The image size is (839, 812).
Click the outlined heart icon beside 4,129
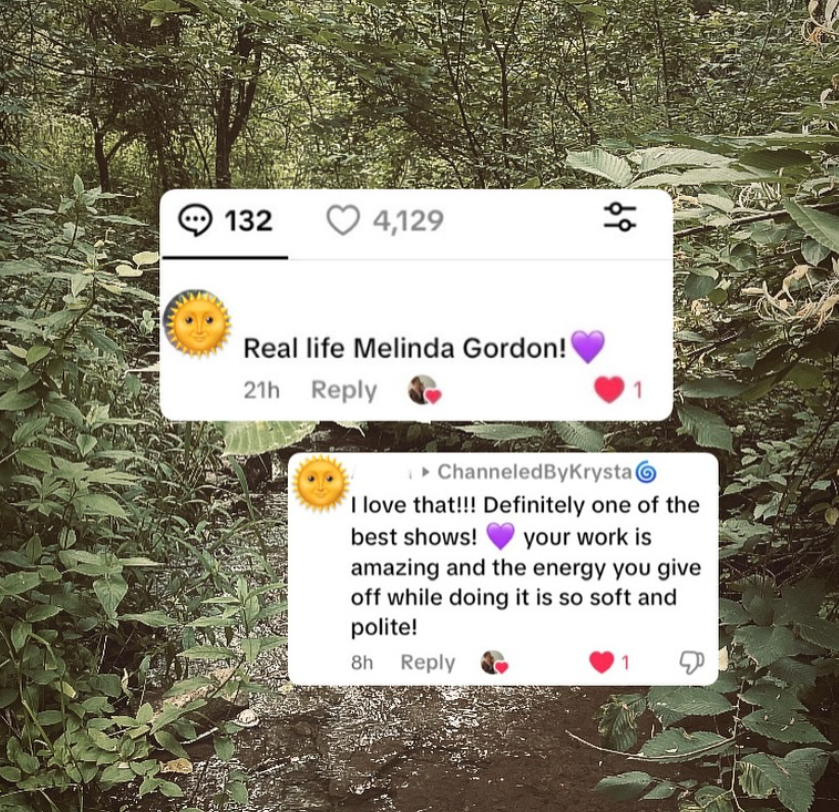coord(342,220)
